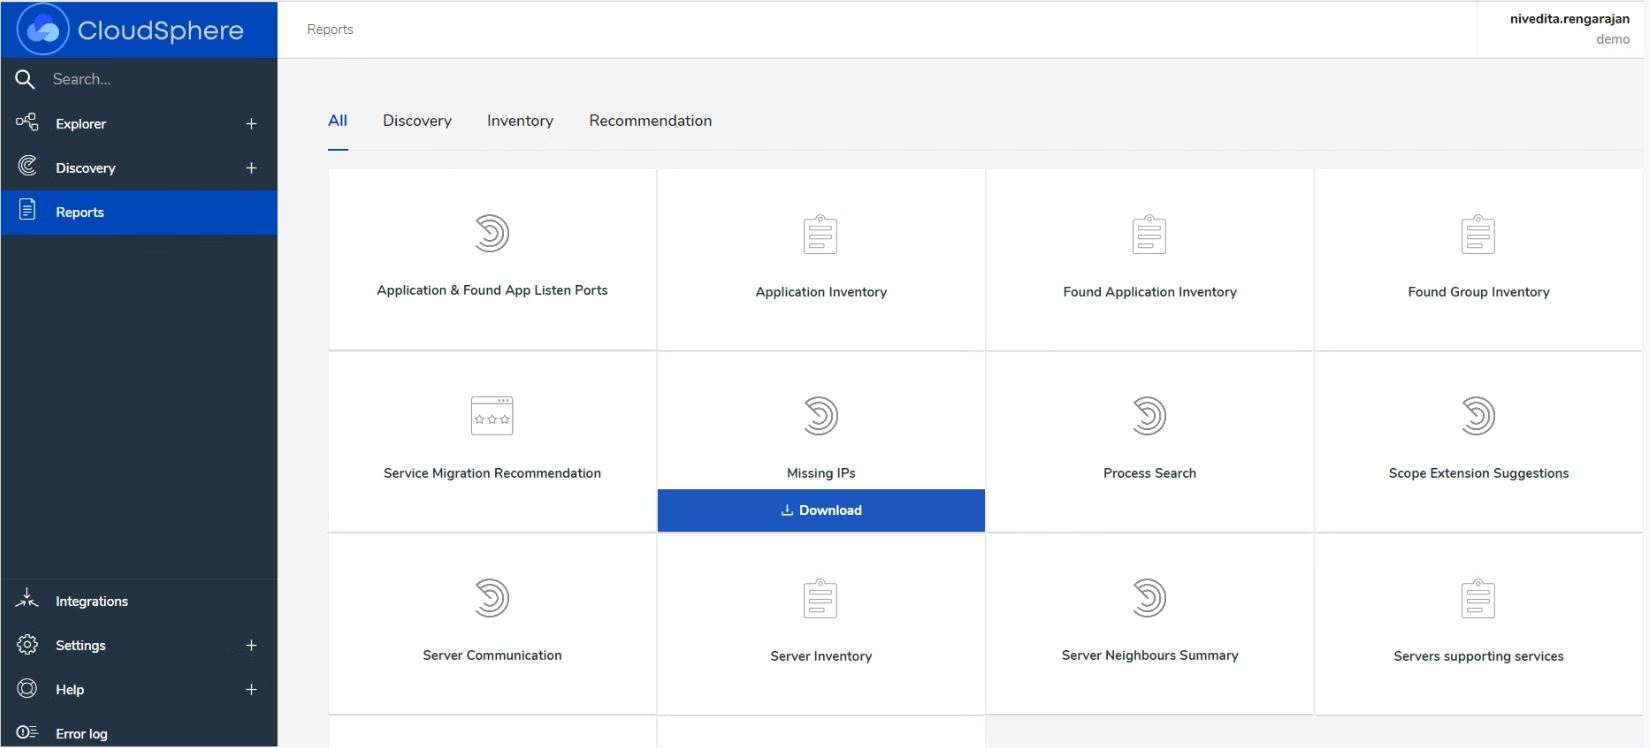
Task: Open the nivedita.rengarajan user menu
Action: (x=1569, y=19)
